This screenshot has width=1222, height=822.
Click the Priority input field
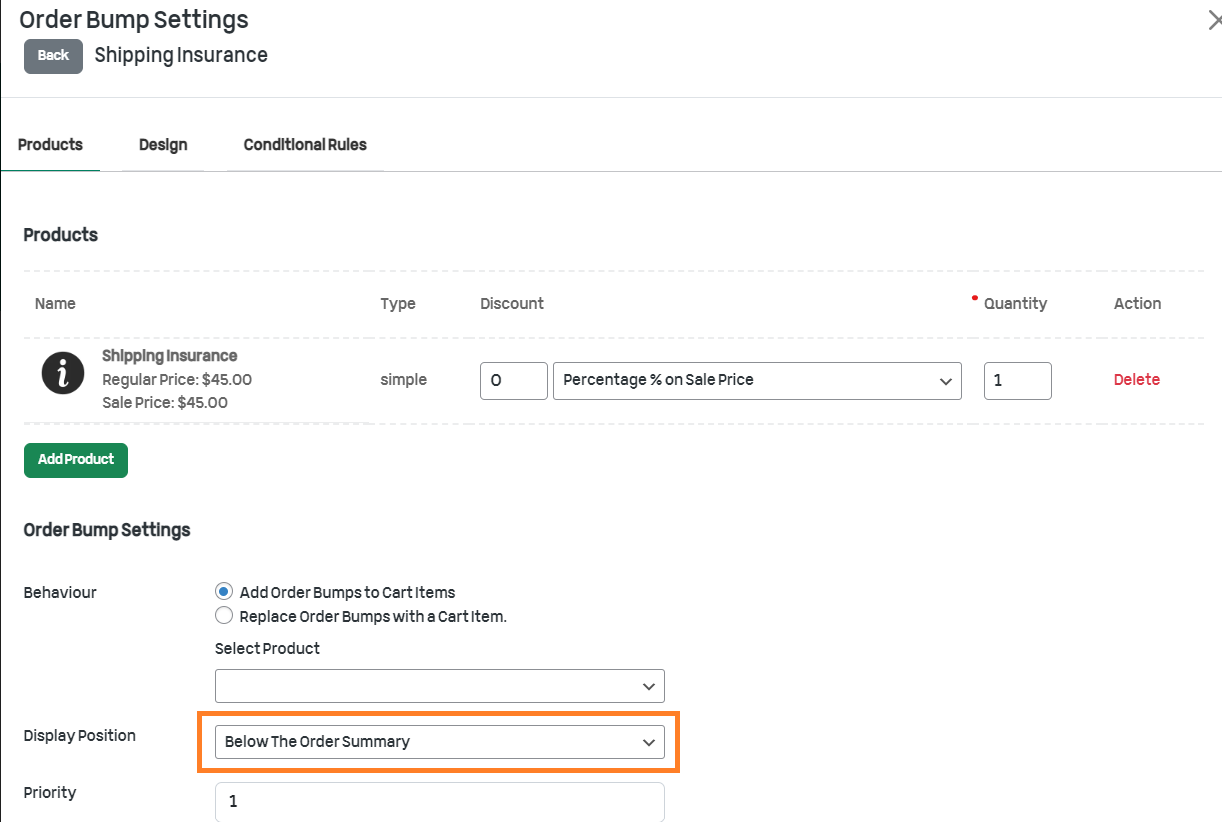pyautogui.click(x=439, y=801)
